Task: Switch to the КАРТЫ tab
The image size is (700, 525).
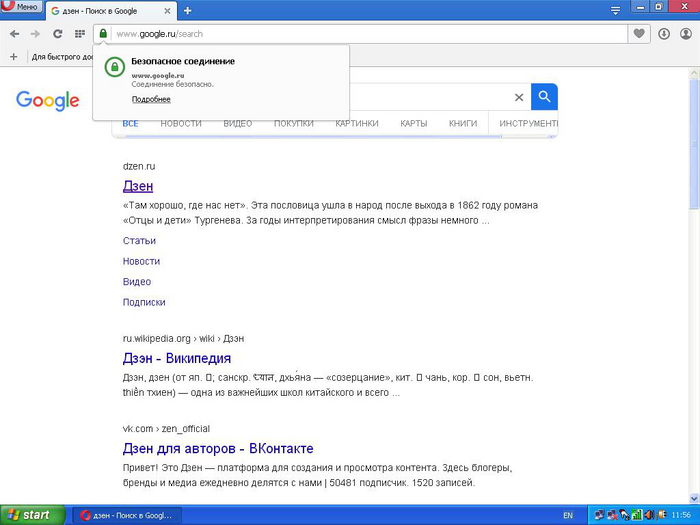Action: pyautogui.click(x=413, y=124)
